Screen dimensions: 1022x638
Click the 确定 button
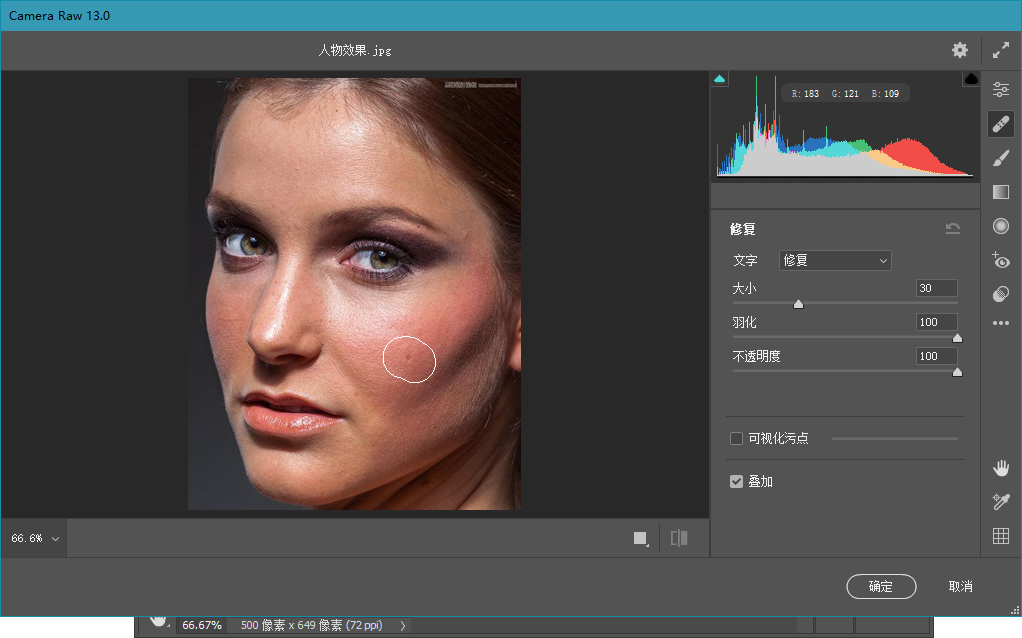[x=881, y=587]
